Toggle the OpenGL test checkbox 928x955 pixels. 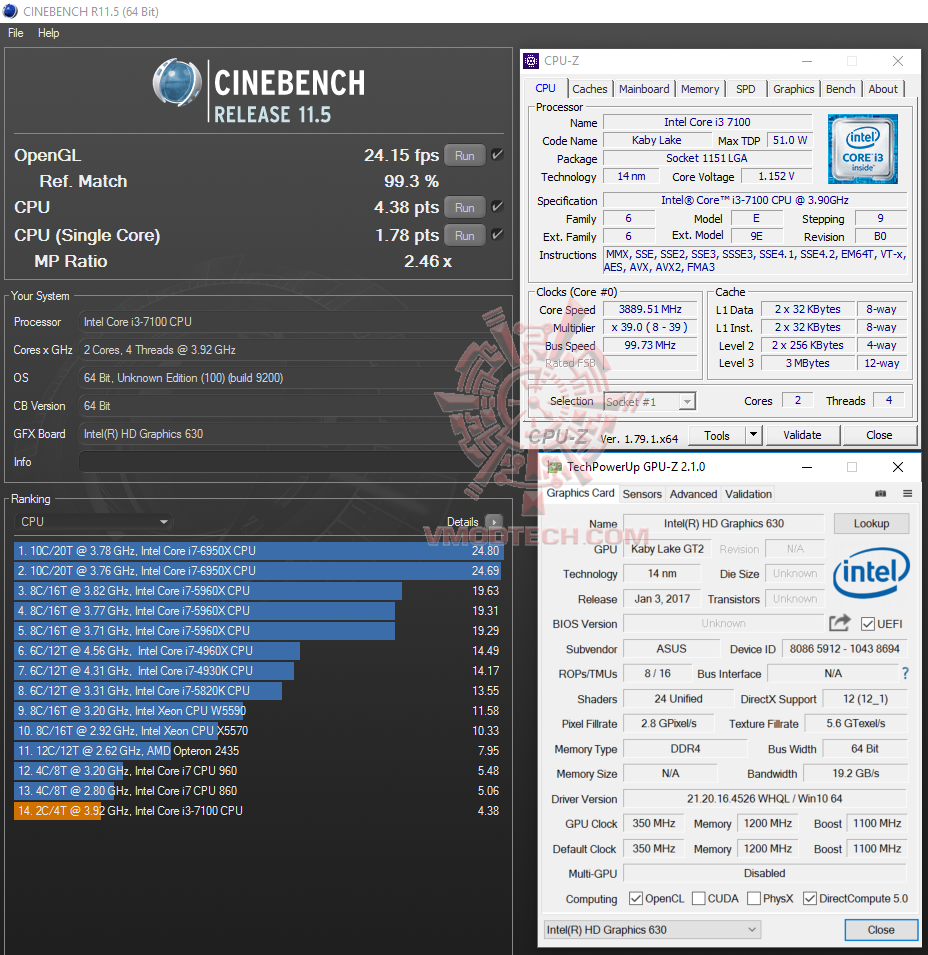(x=497, y=155)
